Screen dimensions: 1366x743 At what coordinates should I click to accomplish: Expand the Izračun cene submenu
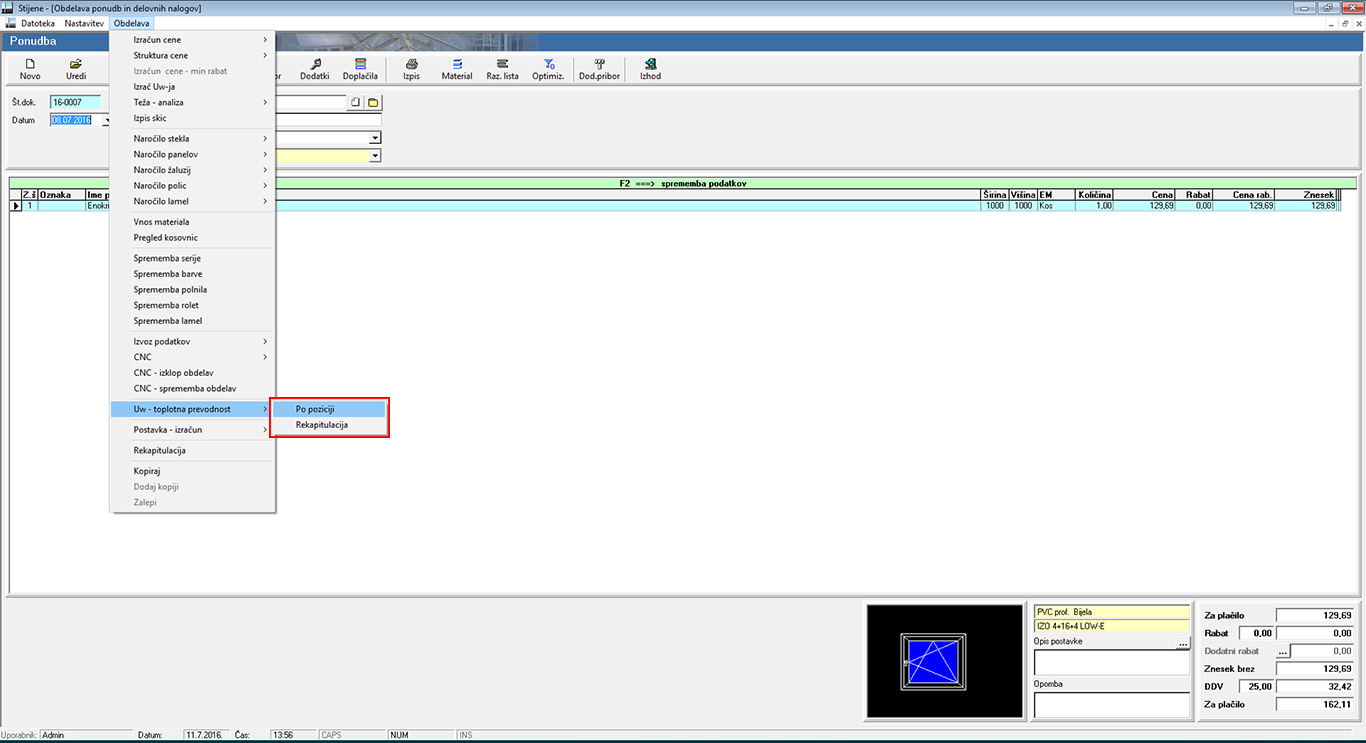(x=192, y=40)
